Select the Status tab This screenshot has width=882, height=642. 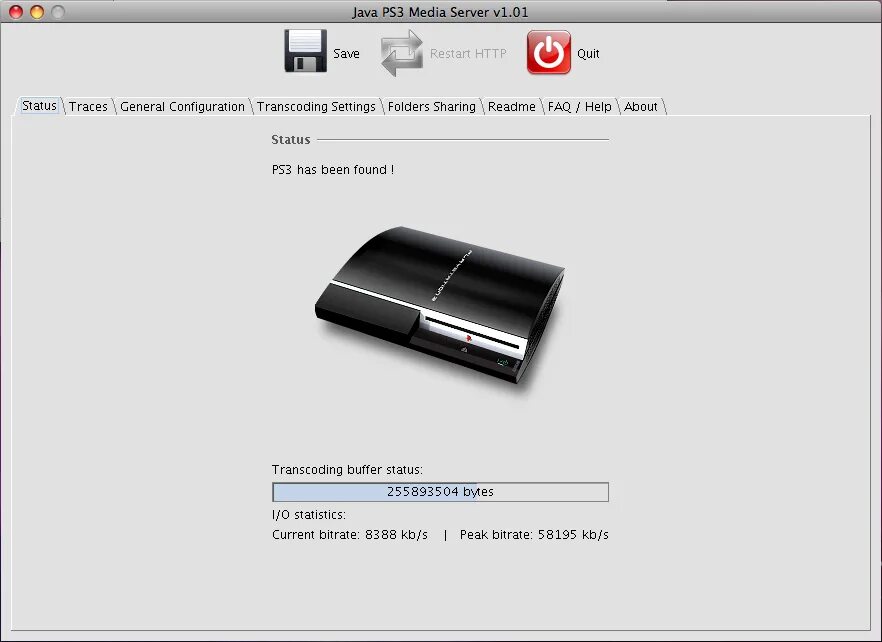(x=39, y=106)
